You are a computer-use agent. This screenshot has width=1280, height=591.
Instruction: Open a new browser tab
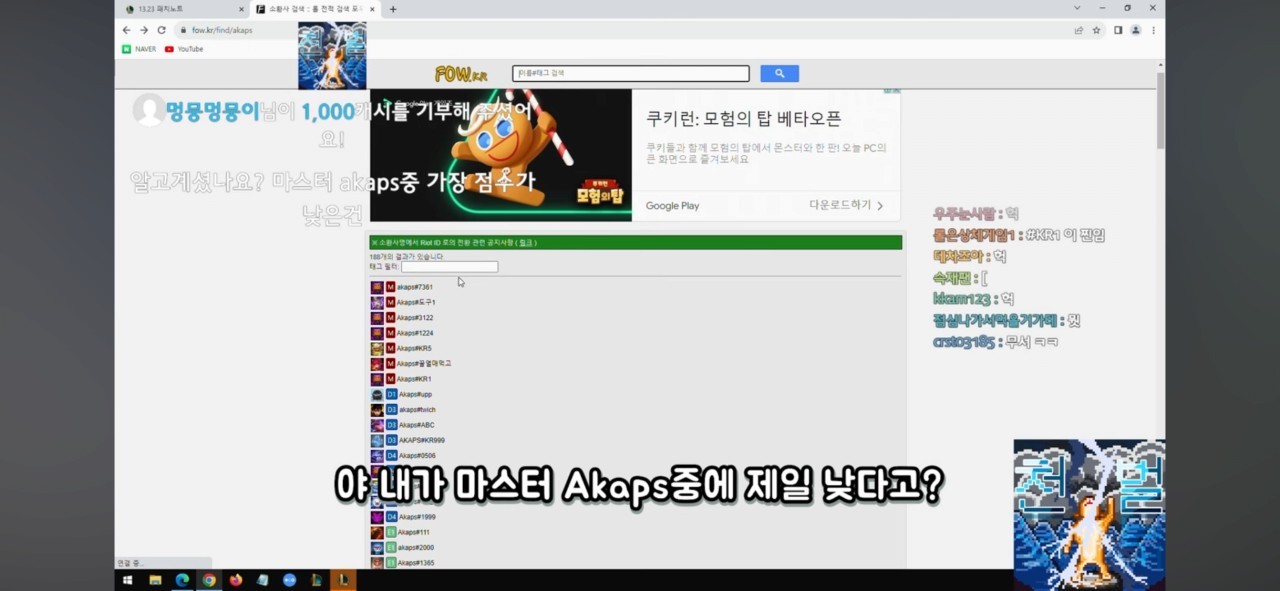393,9
